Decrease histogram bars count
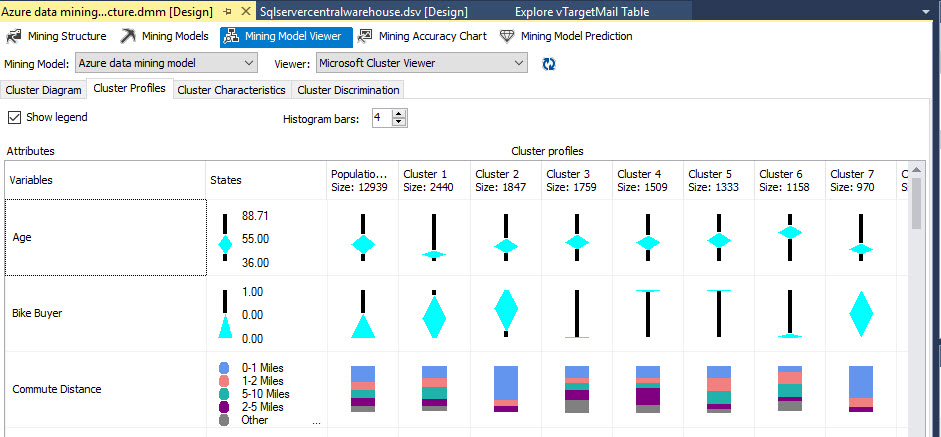The height and width of the screenshot is (437, 941). point(399,122)
